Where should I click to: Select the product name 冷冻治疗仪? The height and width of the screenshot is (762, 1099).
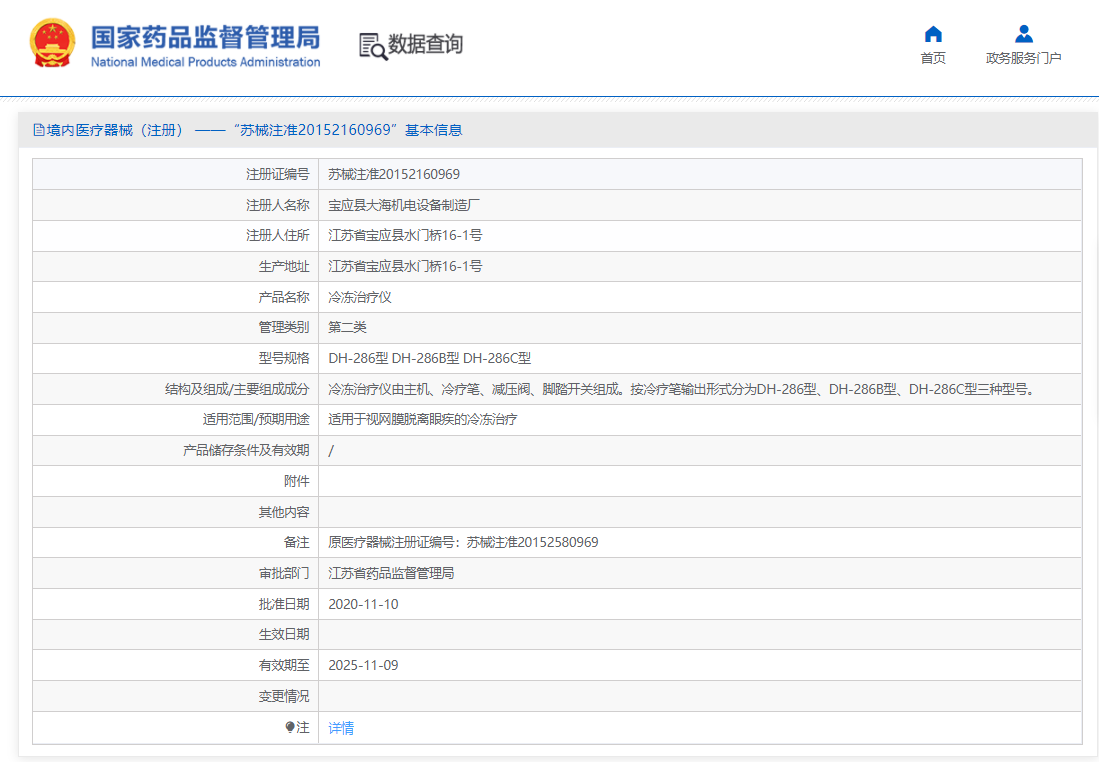[360, 297]
